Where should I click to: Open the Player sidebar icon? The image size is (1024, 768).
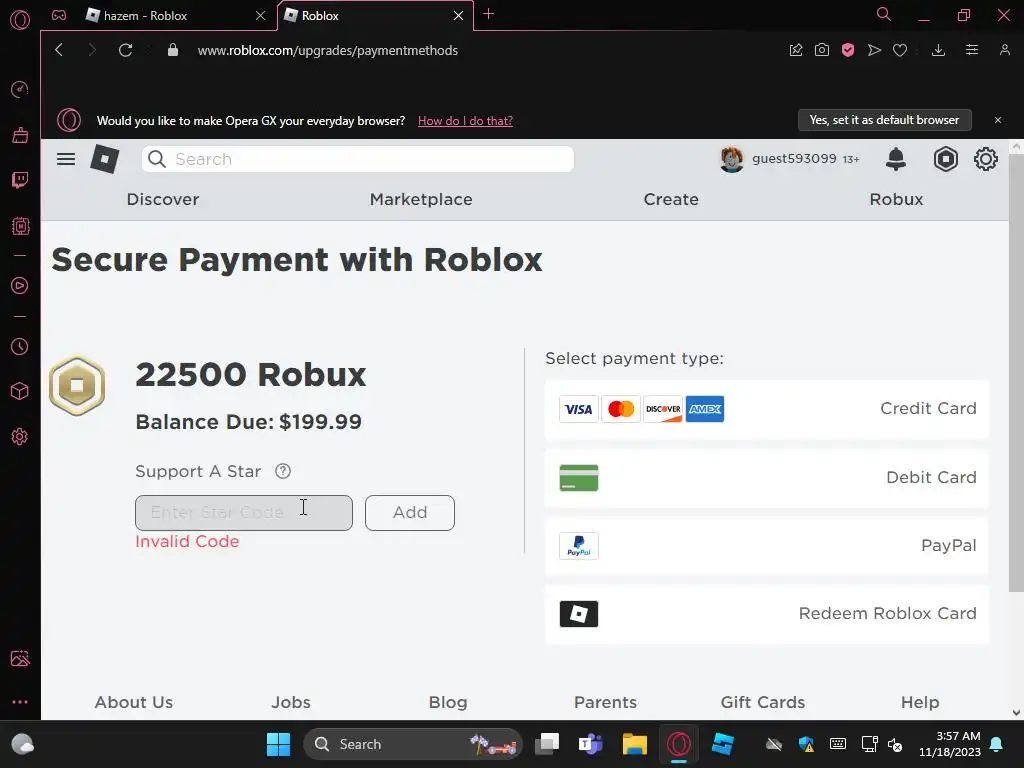pos(20,285)
